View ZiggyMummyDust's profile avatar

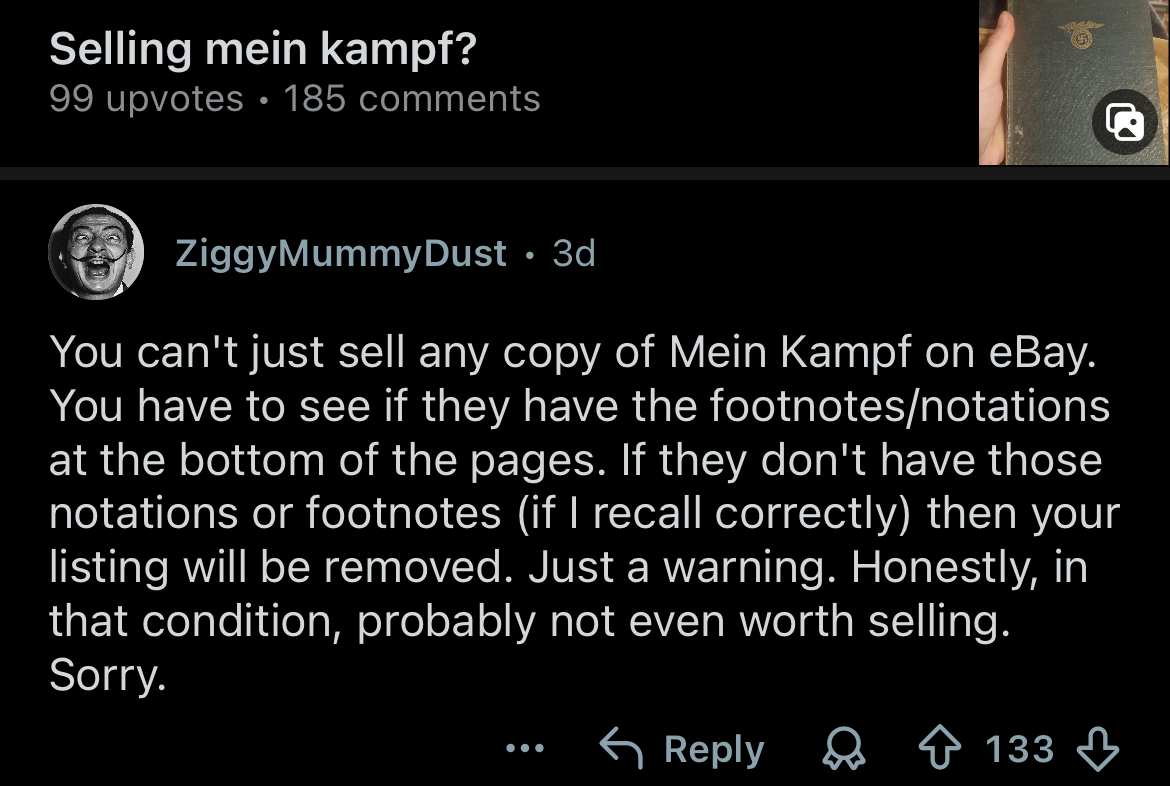click(95, 252)
